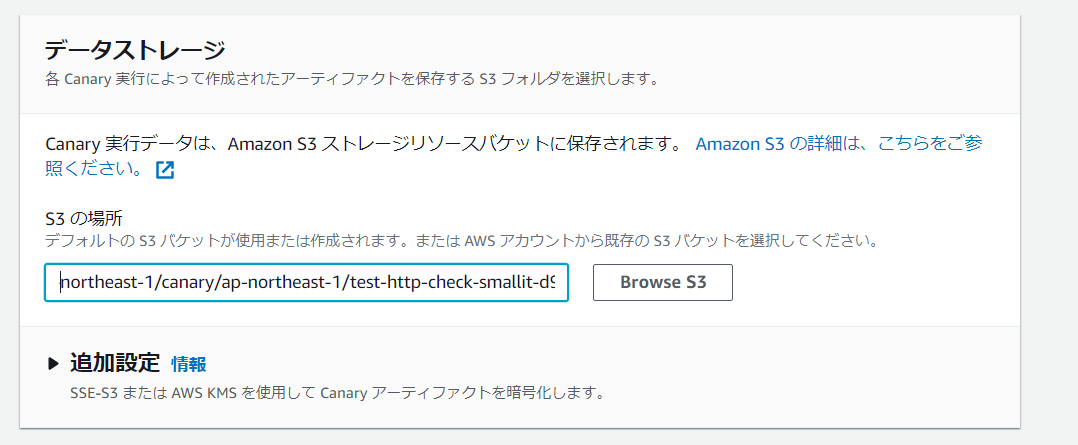Focus the S3 の場所 path input field
Viewport: 1078px width, 445px height.
(306, 282)
